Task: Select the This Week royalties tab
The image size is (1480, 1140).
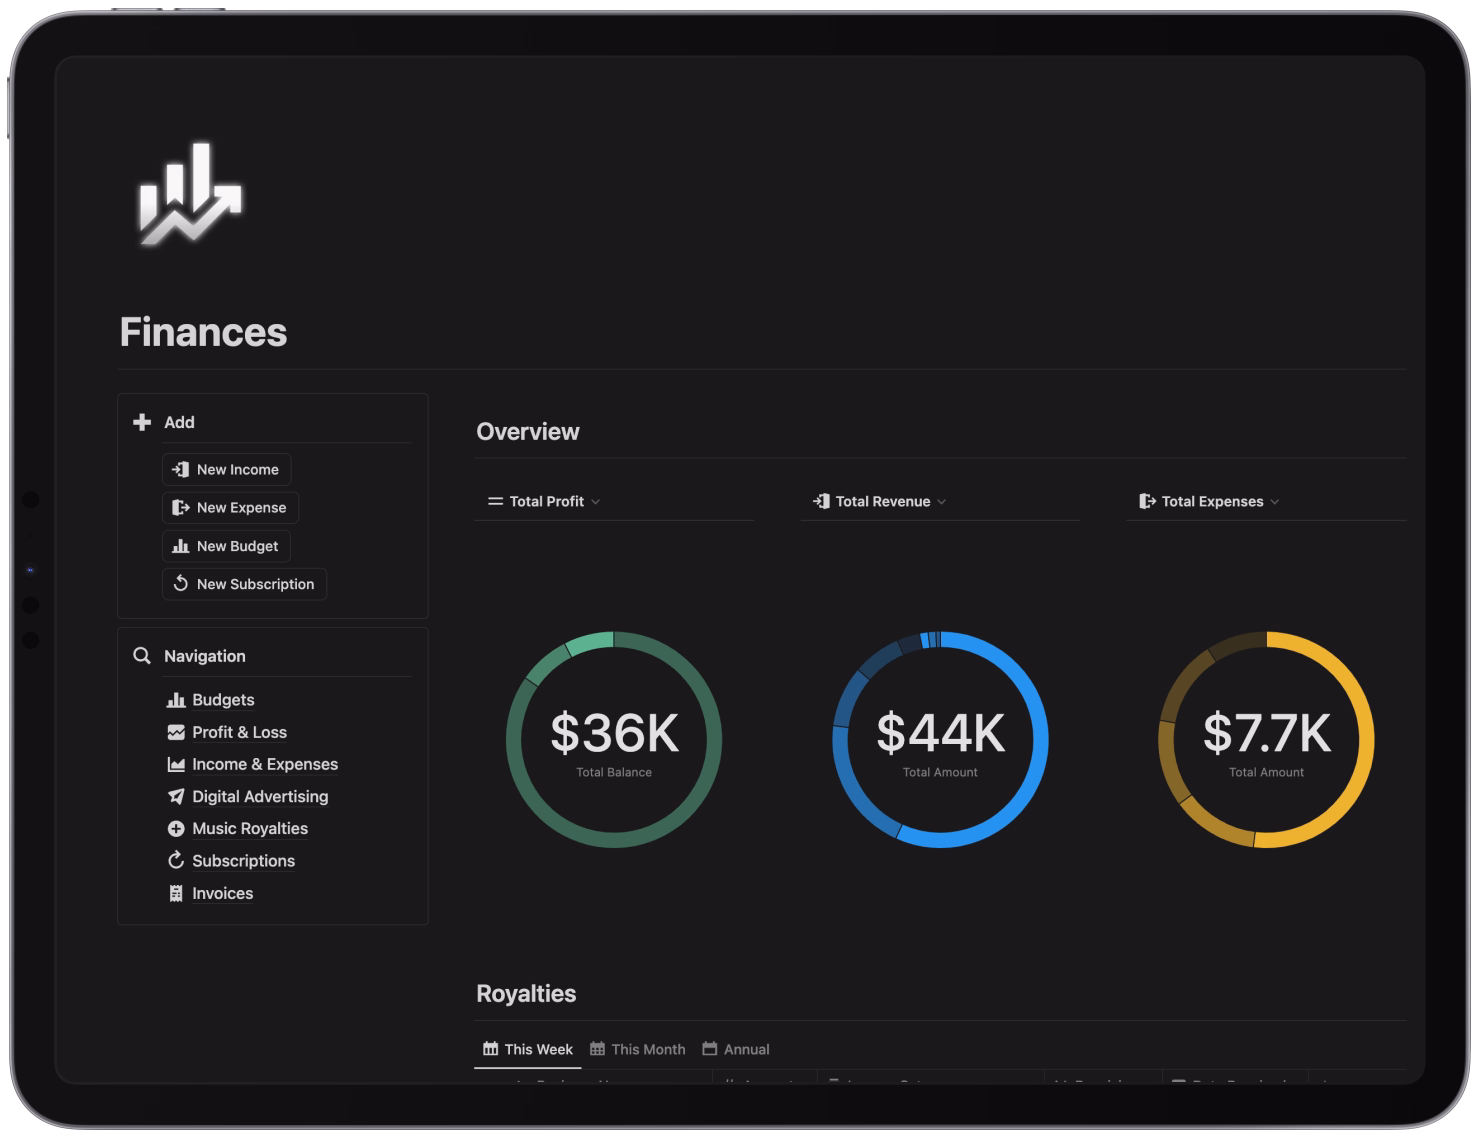Action: coord(527,1049)
